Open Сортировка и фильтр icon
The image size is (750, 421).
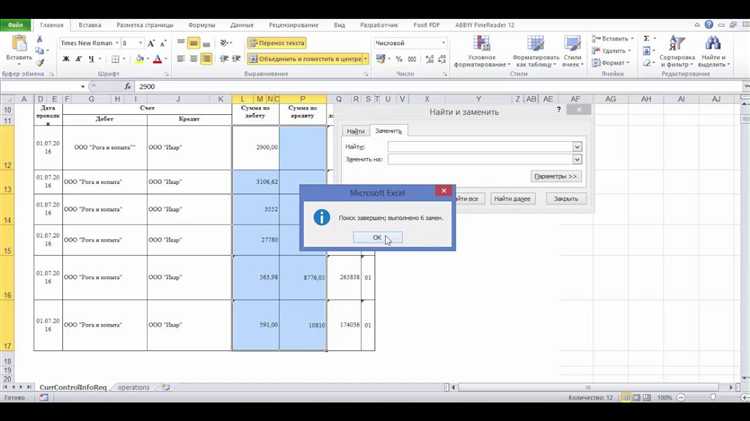(677, 44)
